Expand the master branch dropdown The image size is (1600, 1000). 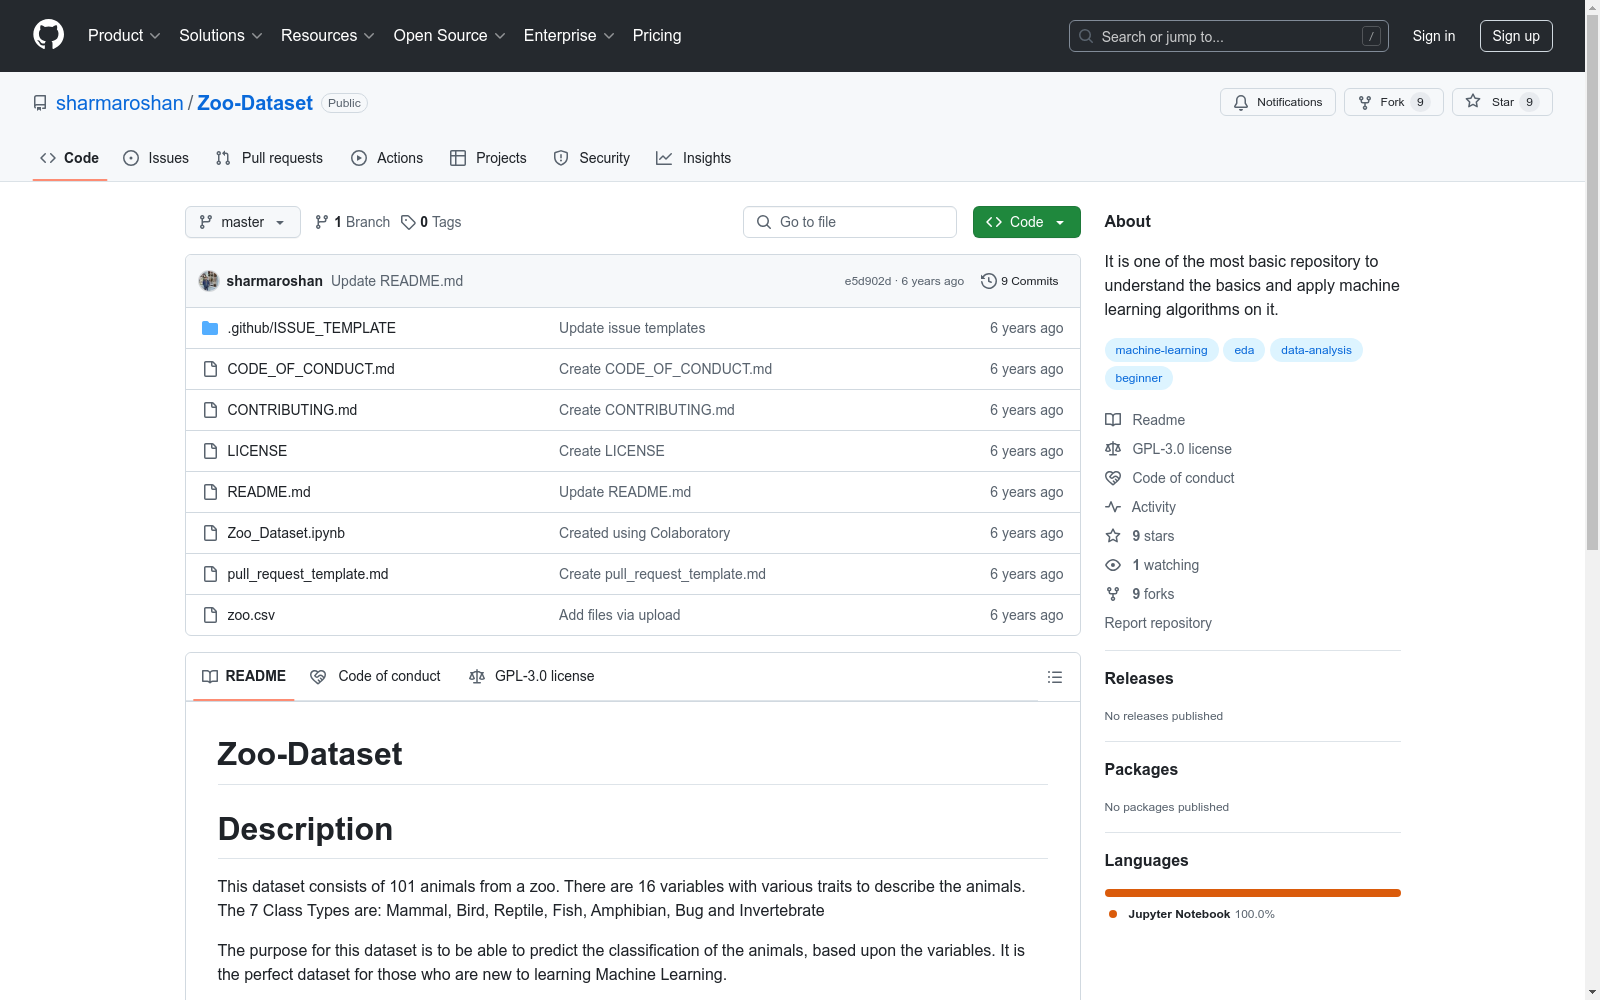[x=242, y=222]
